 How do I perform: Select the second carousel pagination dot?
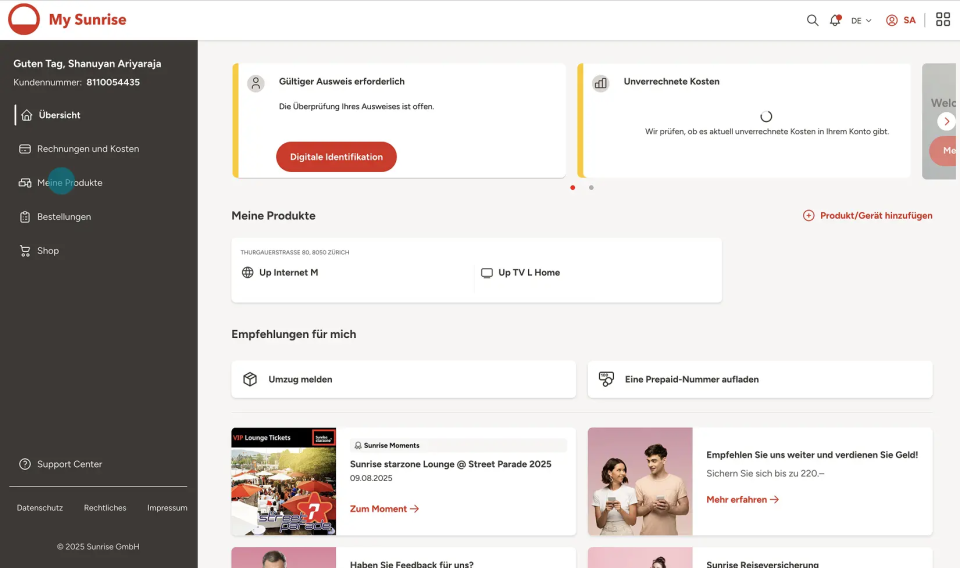pyautogui.click(x=591, y=188)
